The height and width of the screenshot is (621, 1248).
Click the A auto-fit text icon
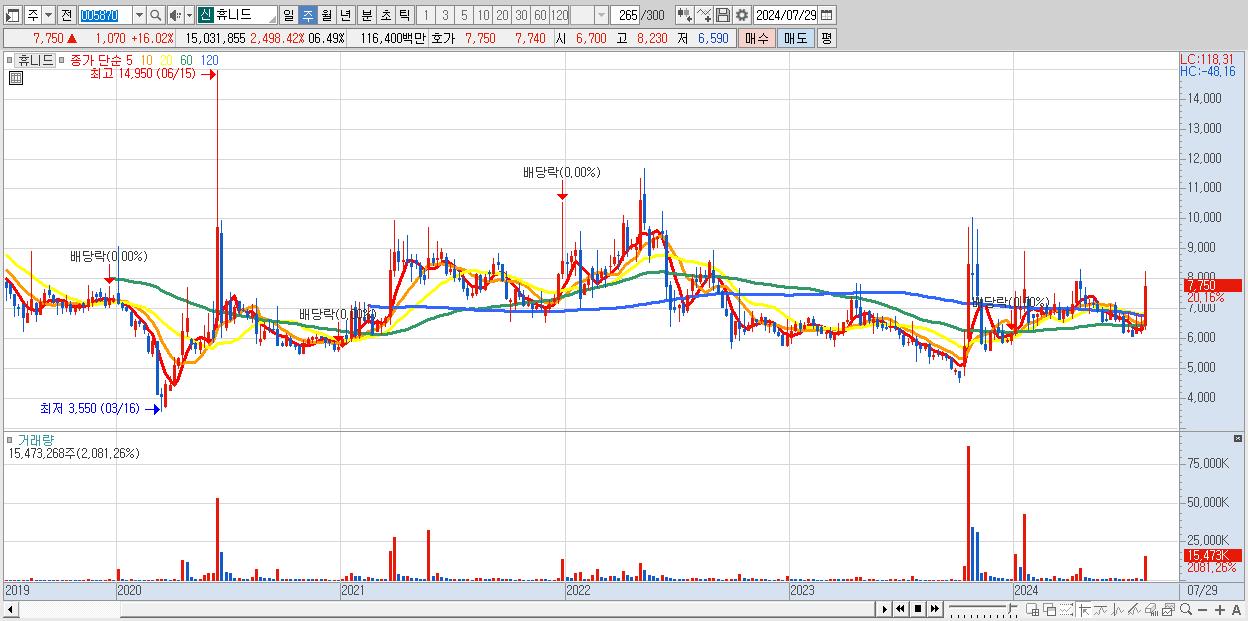1236,610
